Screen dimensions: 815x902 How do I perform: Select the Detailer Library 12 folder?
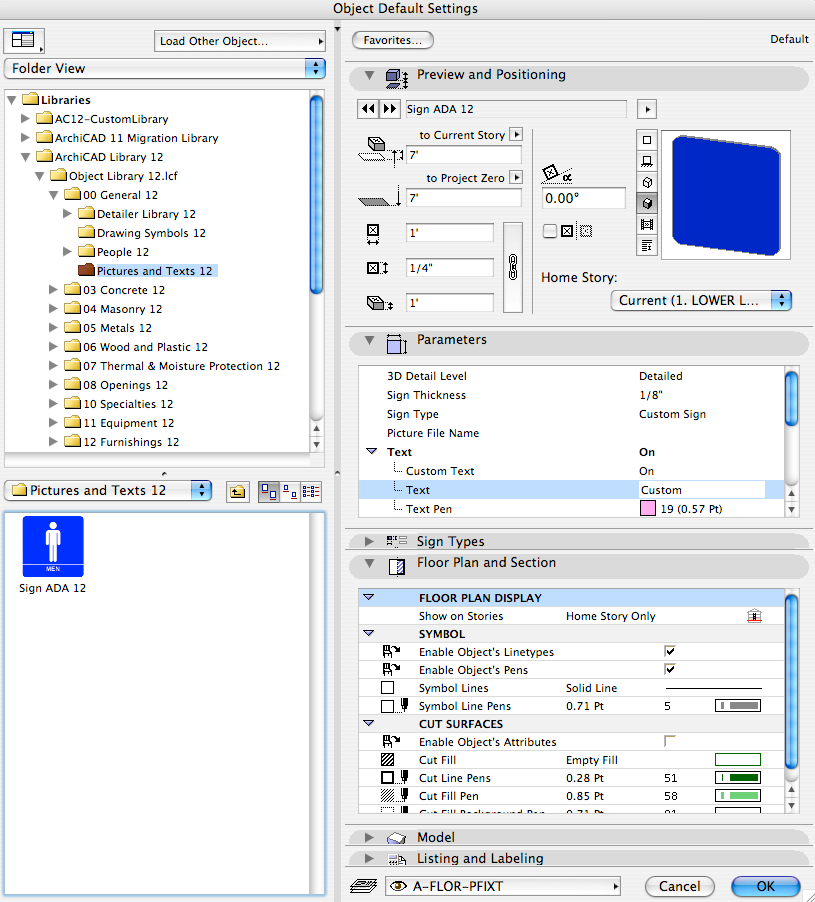coord(137,214)
